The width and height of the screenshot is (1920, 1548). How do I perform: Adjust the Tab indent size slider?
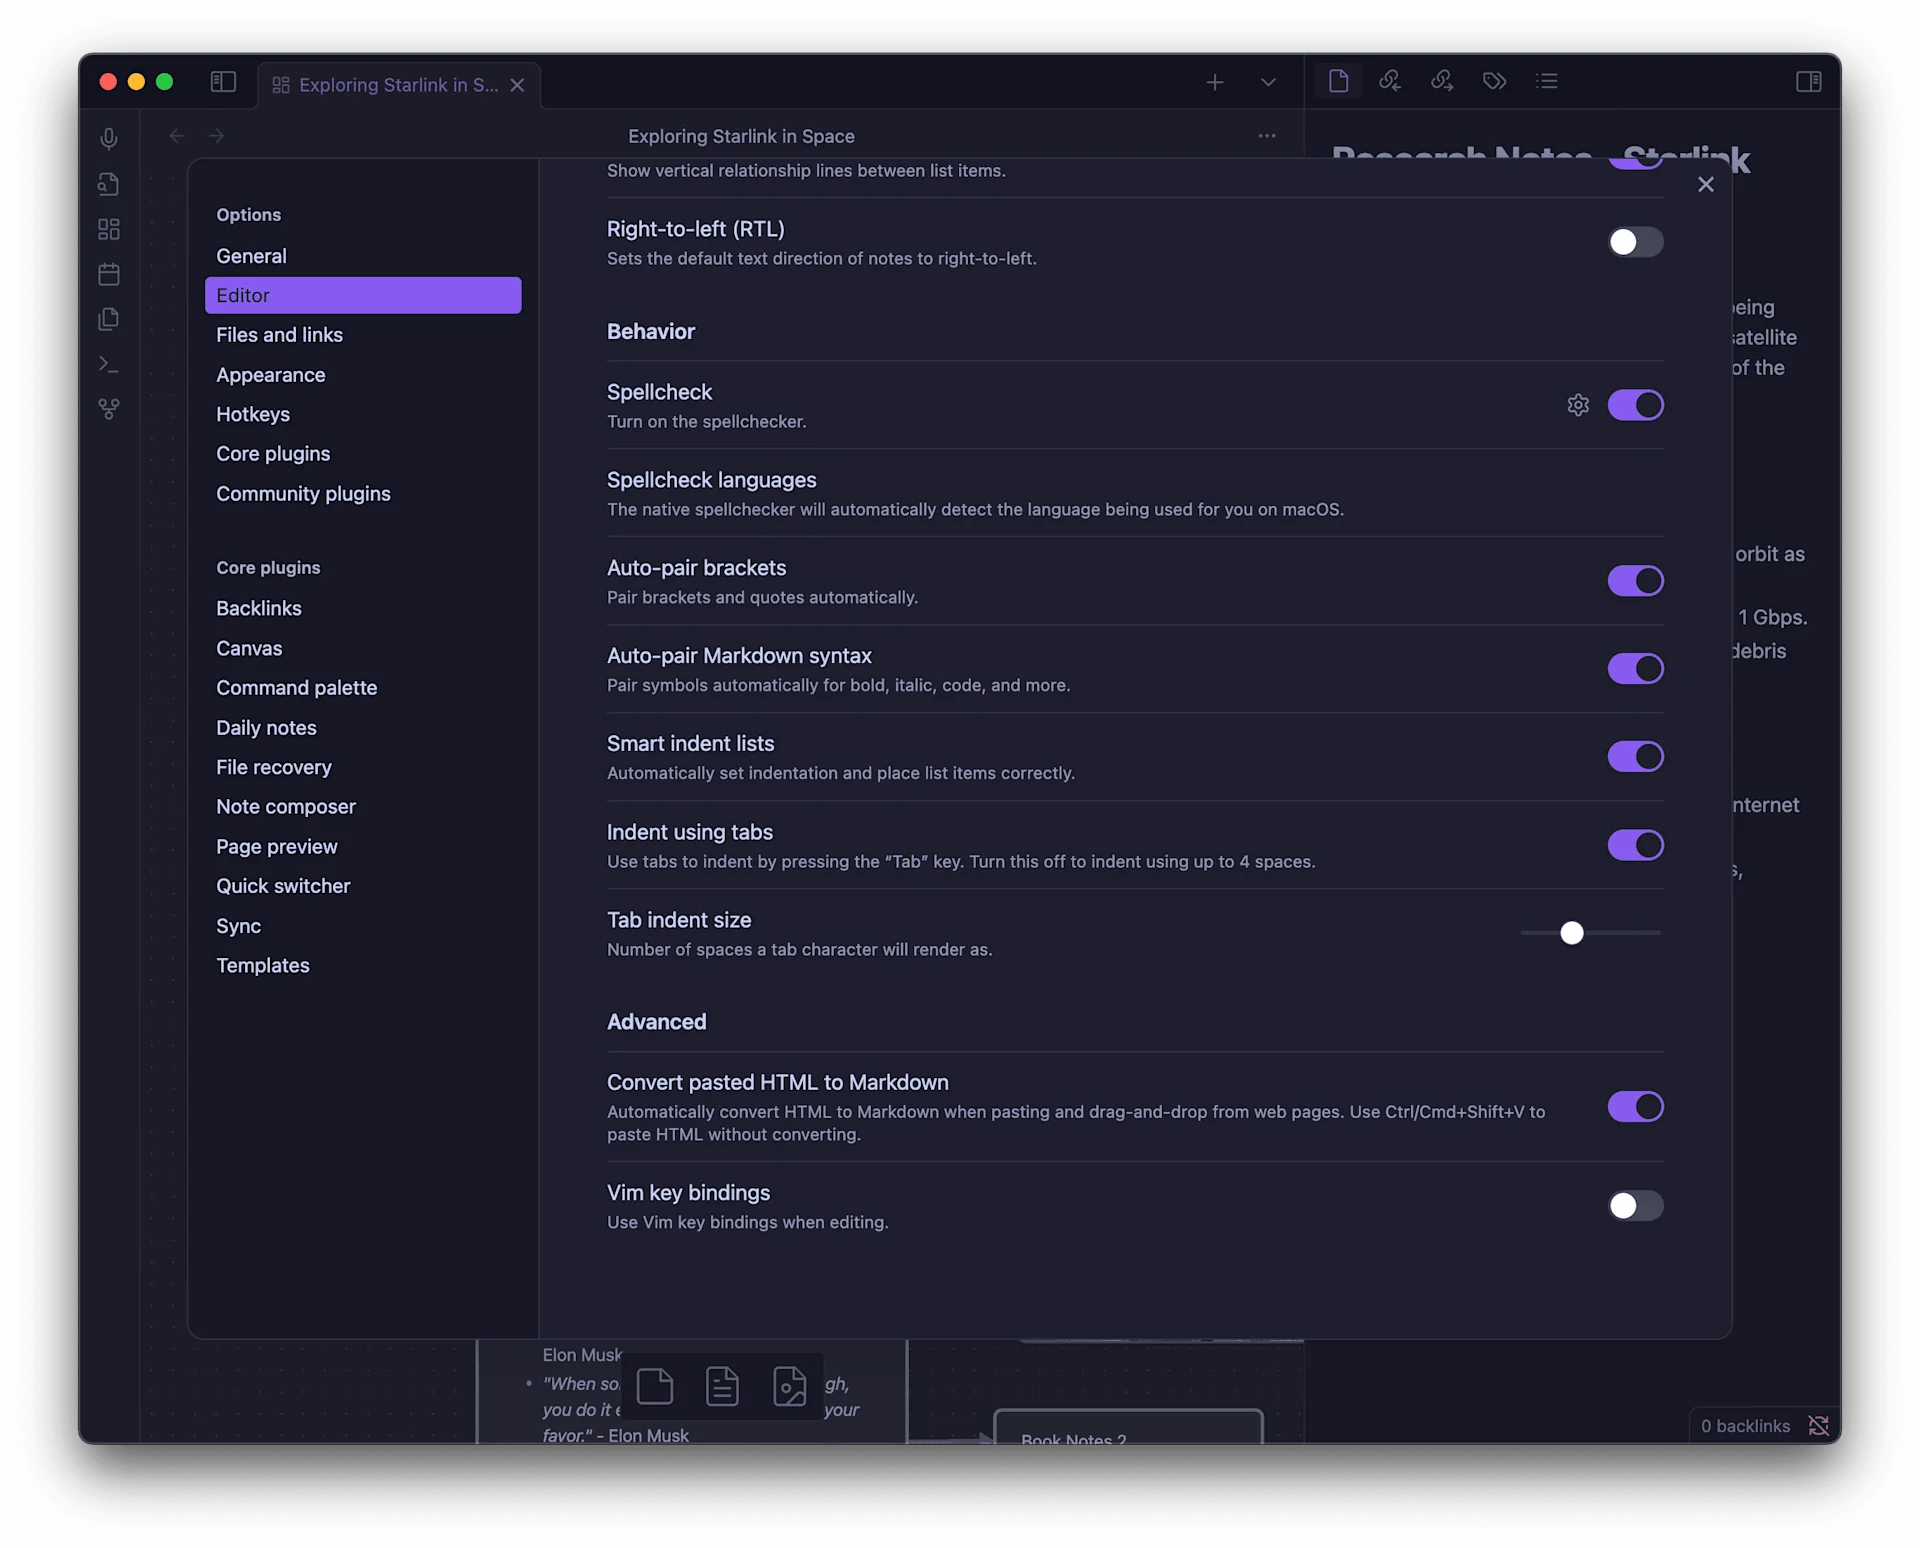tap(1571, 932)
